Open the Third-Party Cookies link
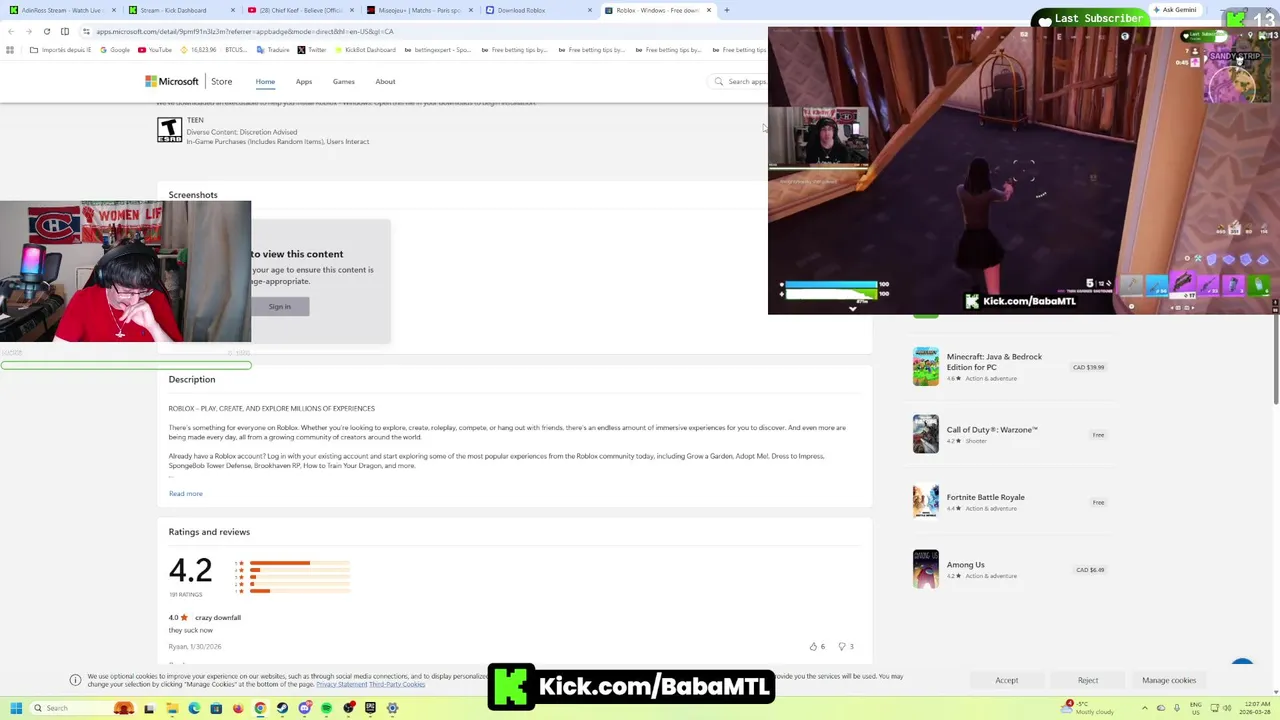Image resolution: width=1280 pixels, height=720 pixels. [x=397, y=684]
